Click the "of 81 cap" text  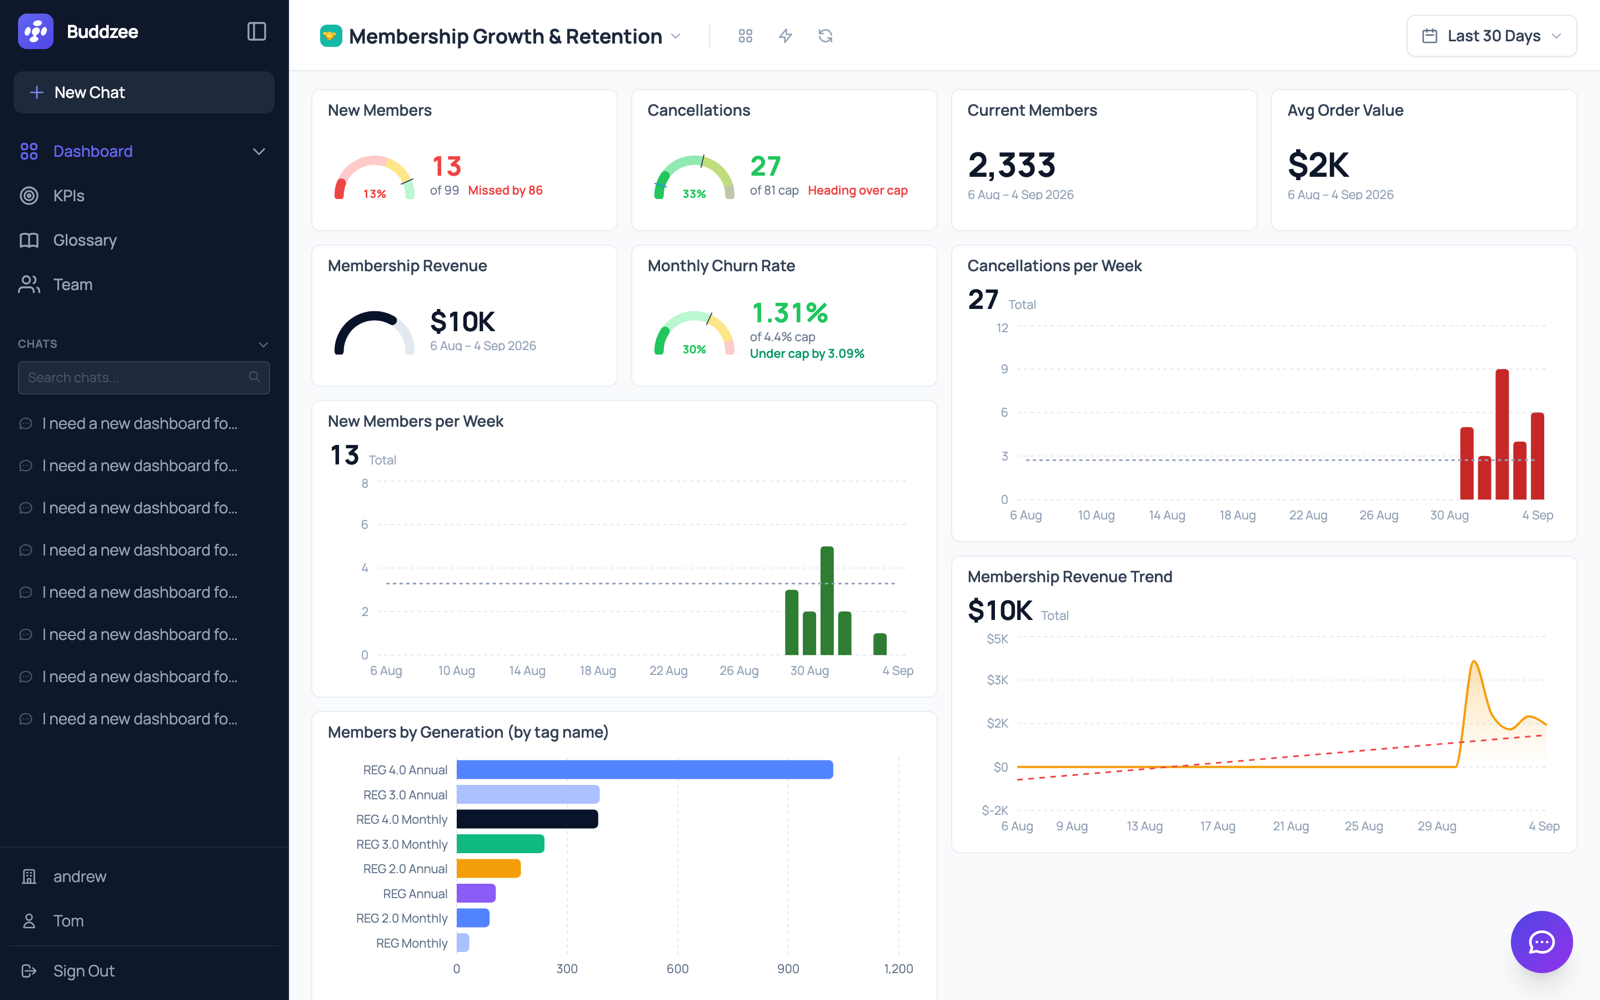(774, 191)
